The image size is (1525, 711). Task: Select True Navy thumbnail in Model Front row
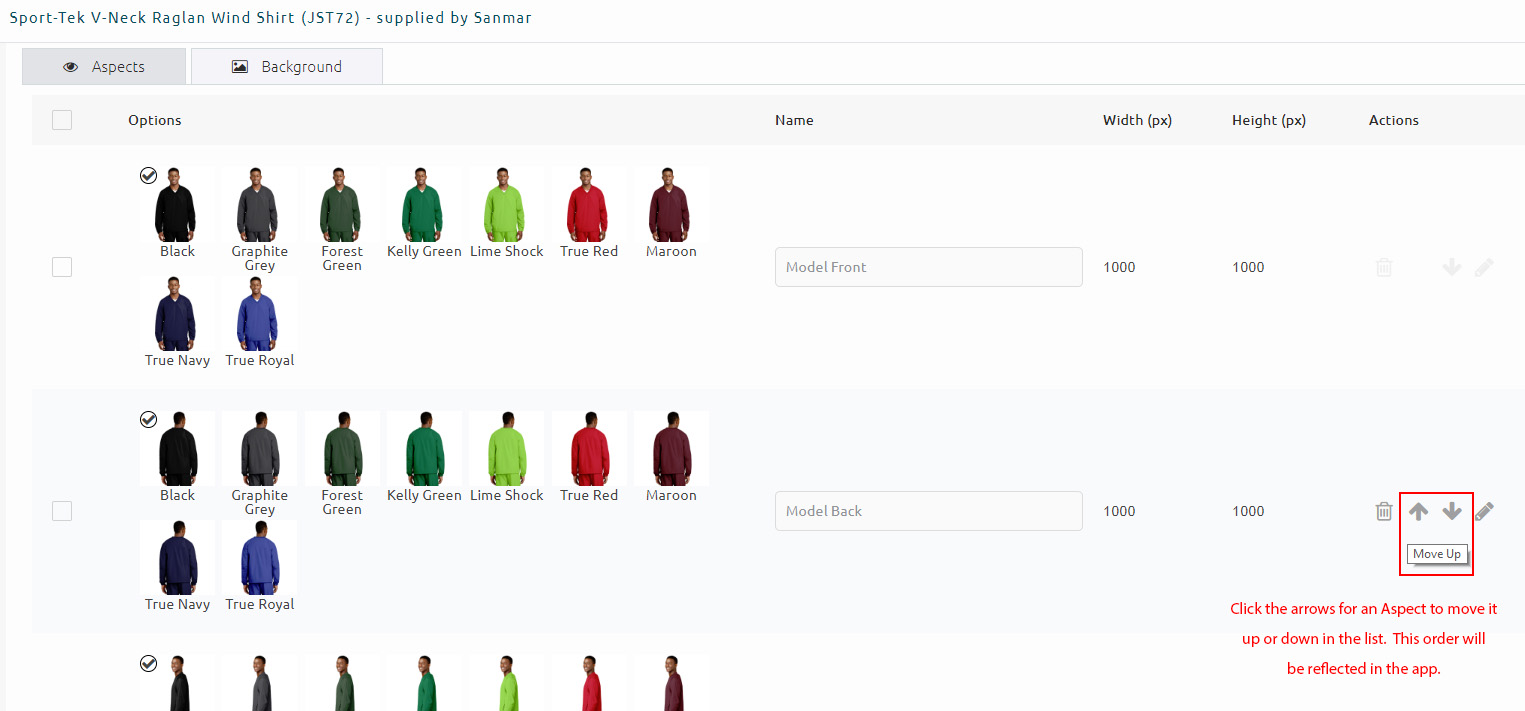tap(177, 314)
